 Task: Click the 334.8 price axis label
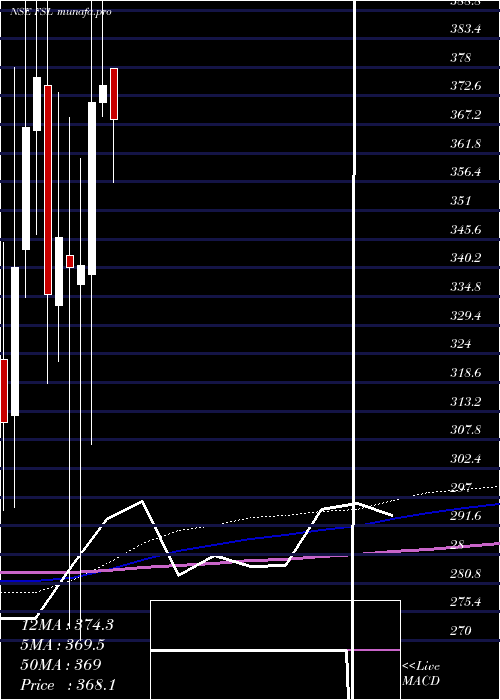click(466, 287)
